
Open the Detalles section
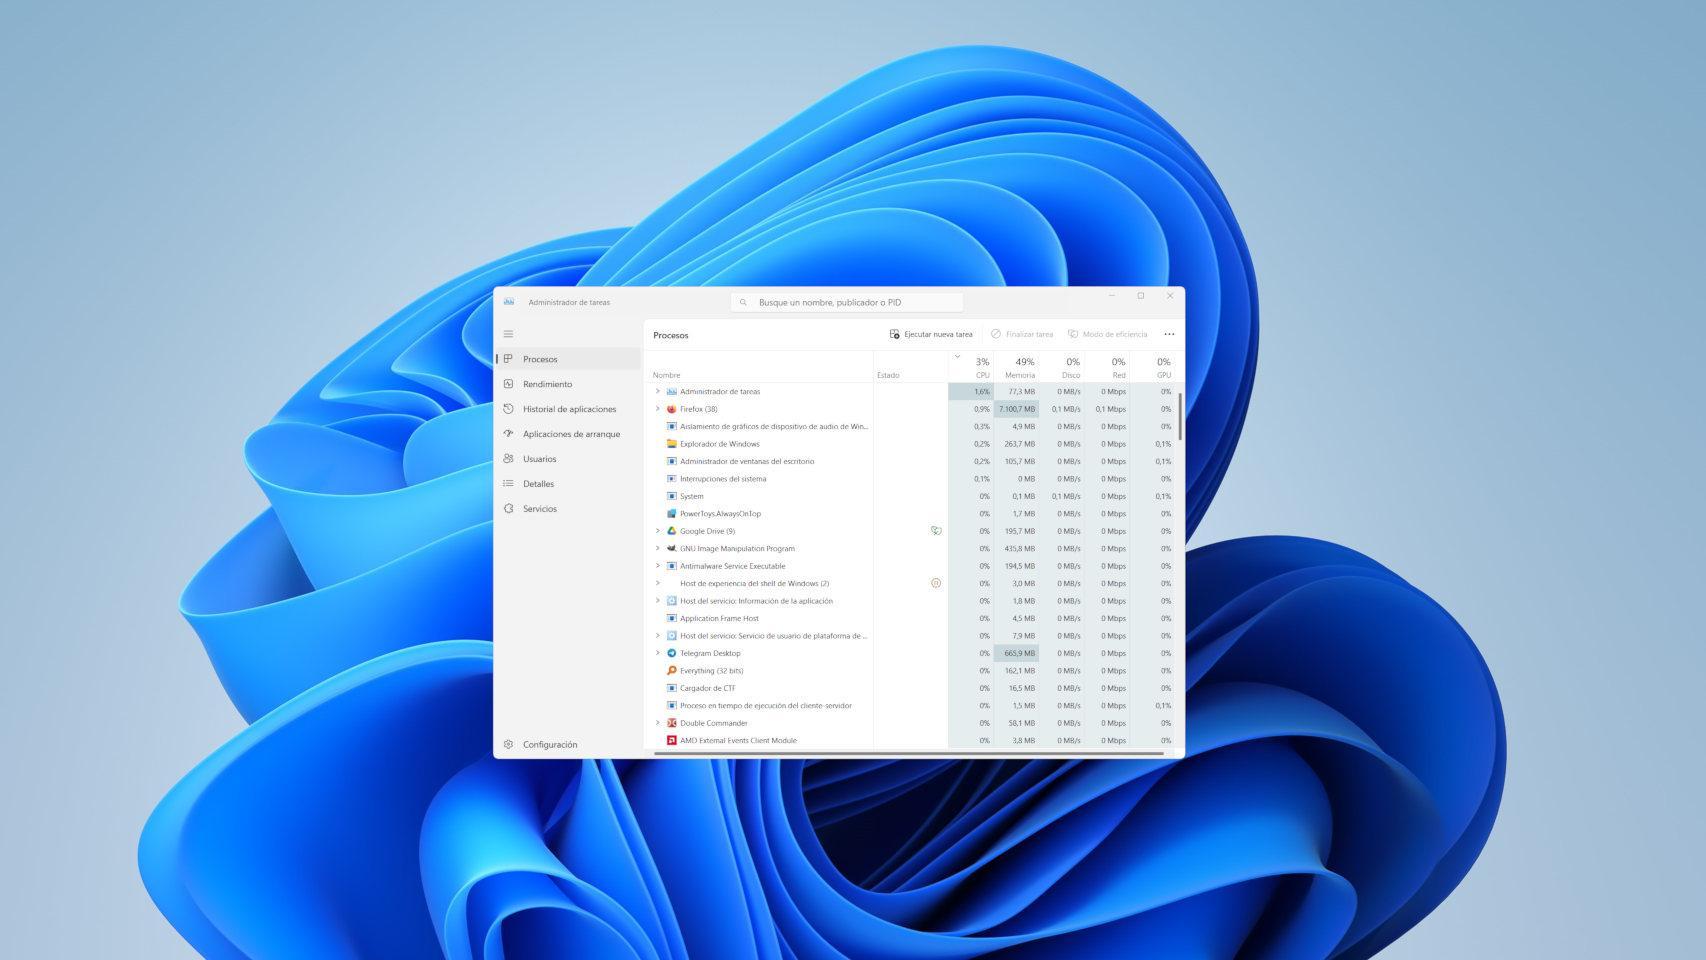click(x=537, y=484)
